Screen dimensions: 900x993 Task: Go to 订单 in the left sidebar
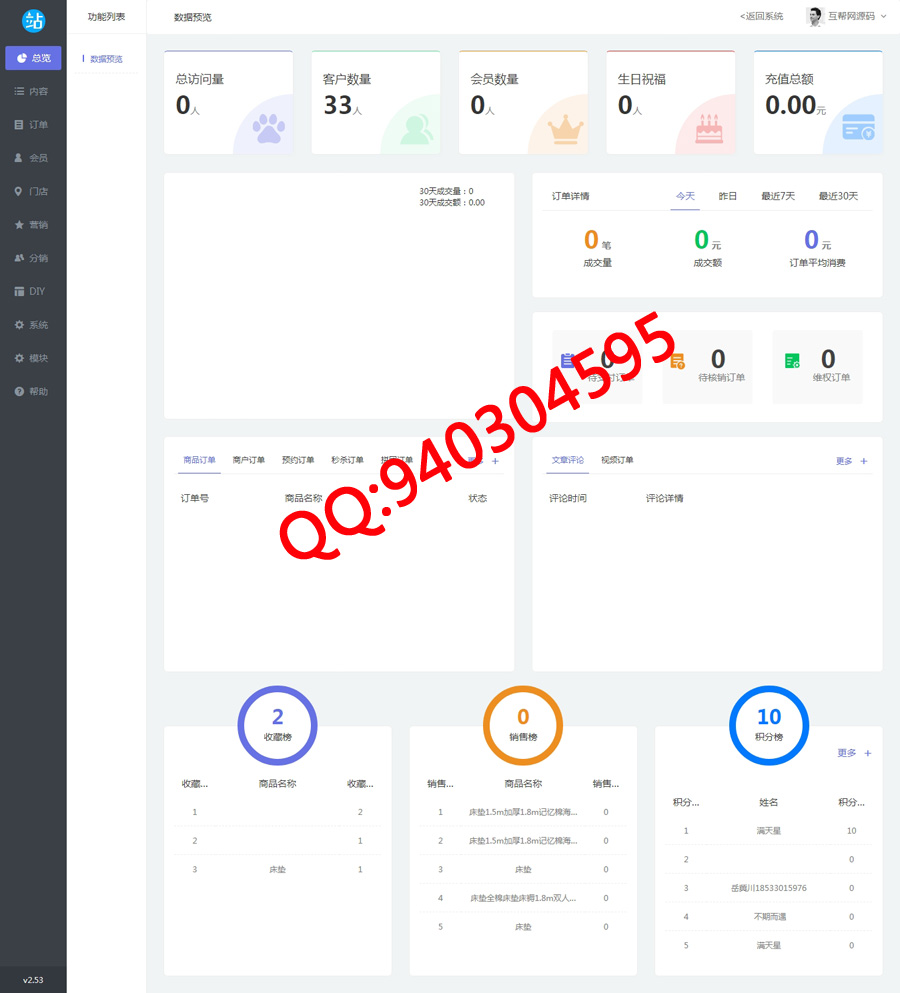coord(33,125)
